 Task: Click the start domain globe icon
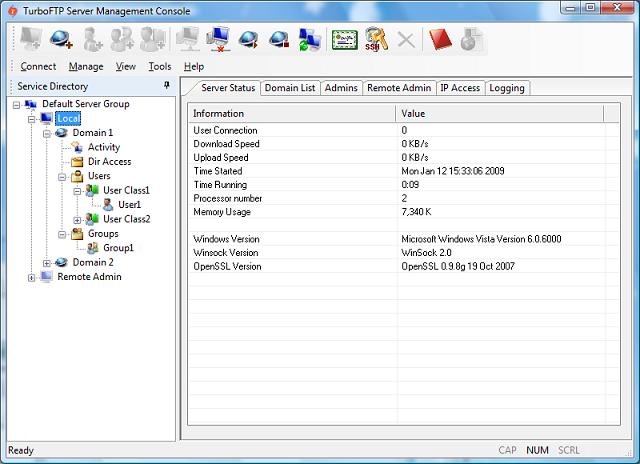(x=249, y=39)
